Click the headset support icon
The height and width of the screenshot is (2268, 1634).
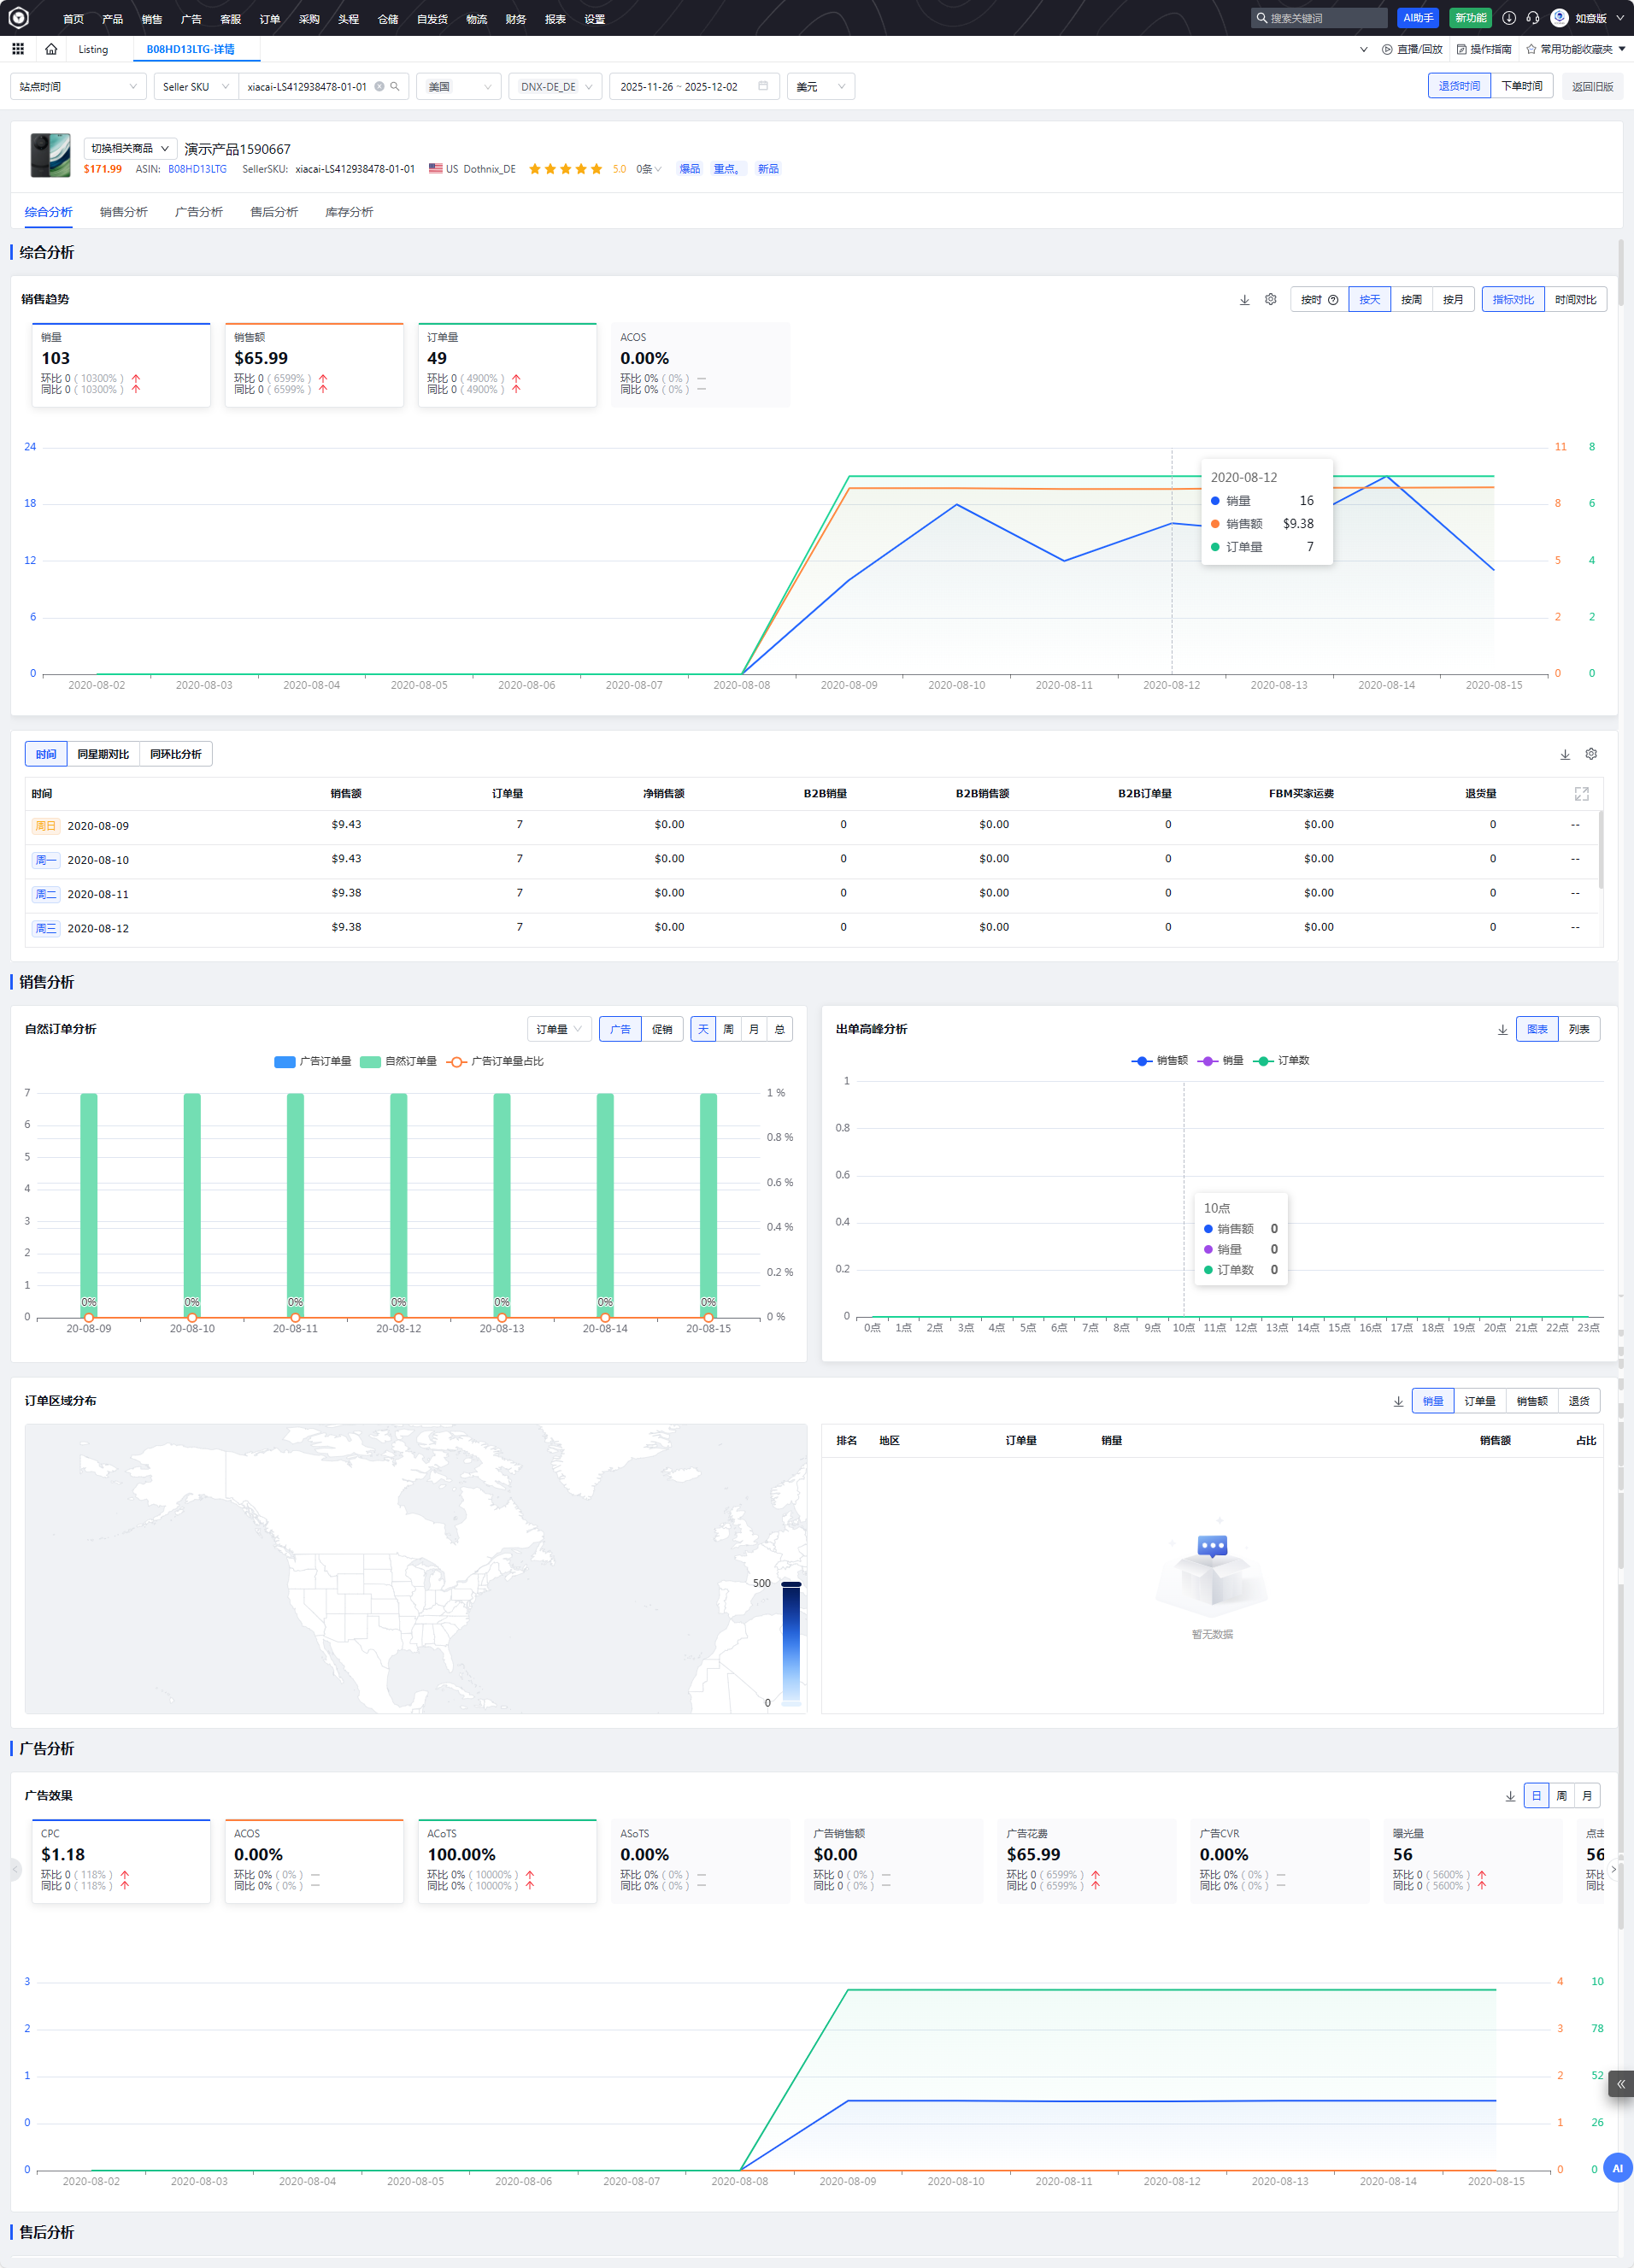[1532, 18]
